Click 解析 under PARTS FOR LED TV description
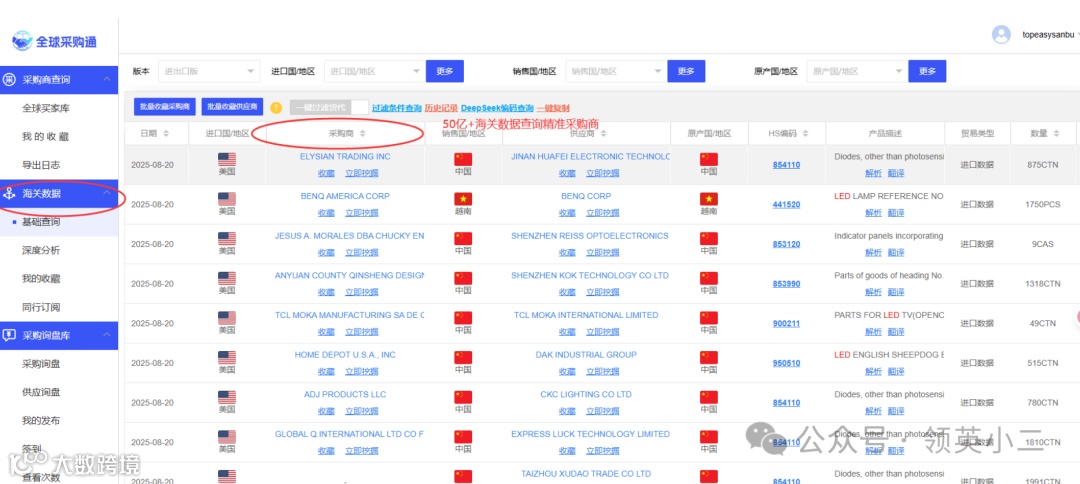The image size is (1080, 484). pyautogui.click(x=873, y=332)
